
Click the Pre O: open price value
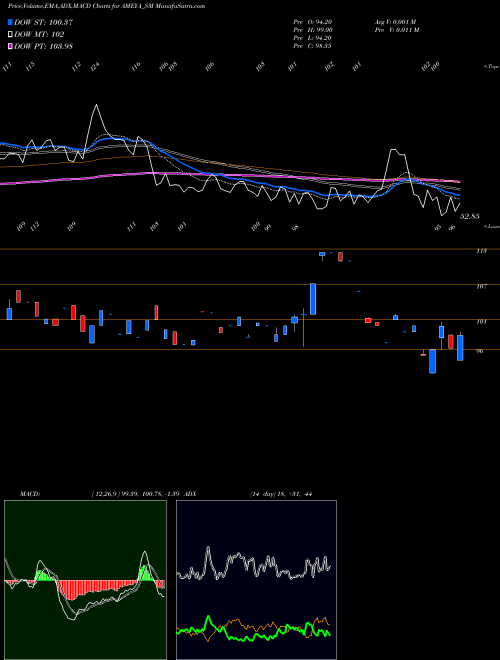click(x=314, y=21)
